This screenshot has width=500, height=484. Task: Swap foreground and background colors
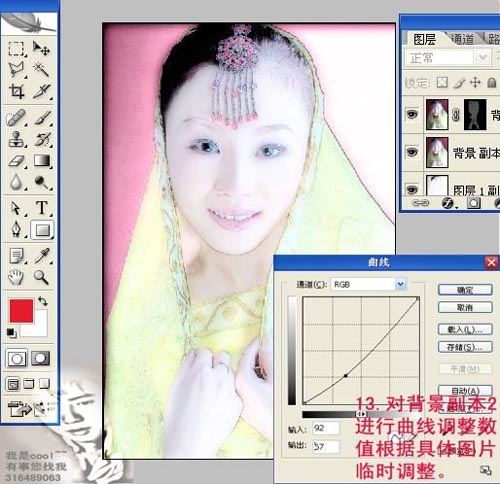(43, 302)
